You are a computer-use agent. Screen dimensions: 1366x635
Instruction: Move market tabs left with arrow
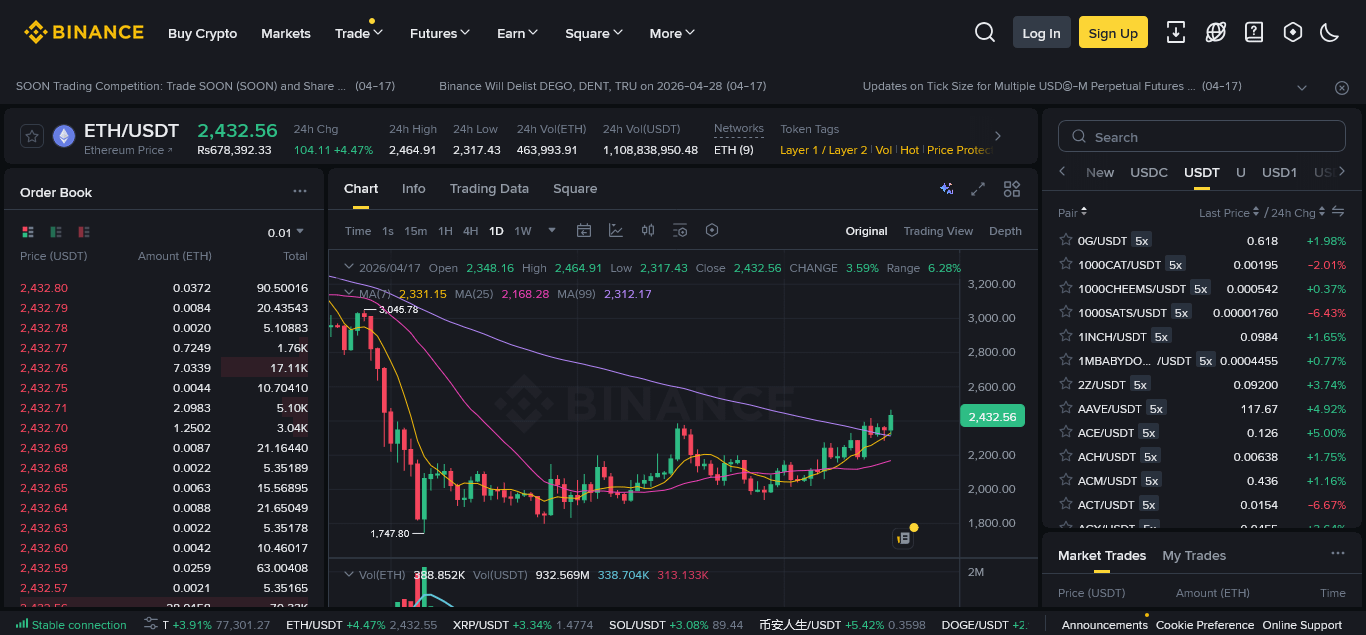point(1062,171)
